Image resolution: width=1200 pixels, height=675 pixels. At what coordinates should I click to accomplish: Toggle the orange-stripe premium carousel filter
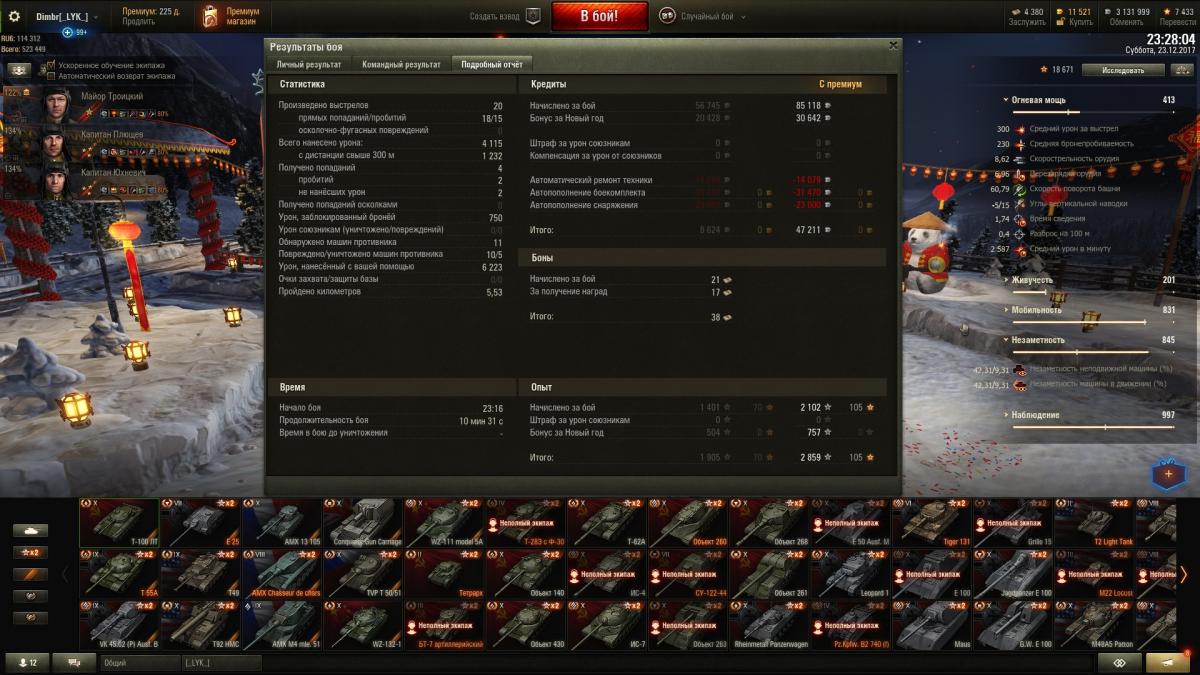[x=30, y=574]
